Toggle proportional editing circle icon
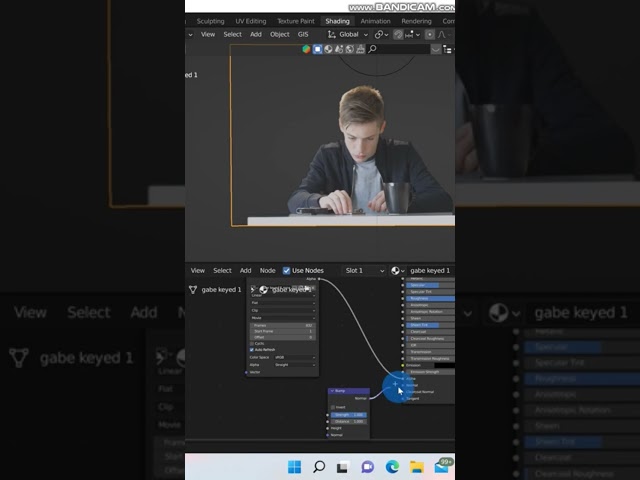 click(429, 35)
